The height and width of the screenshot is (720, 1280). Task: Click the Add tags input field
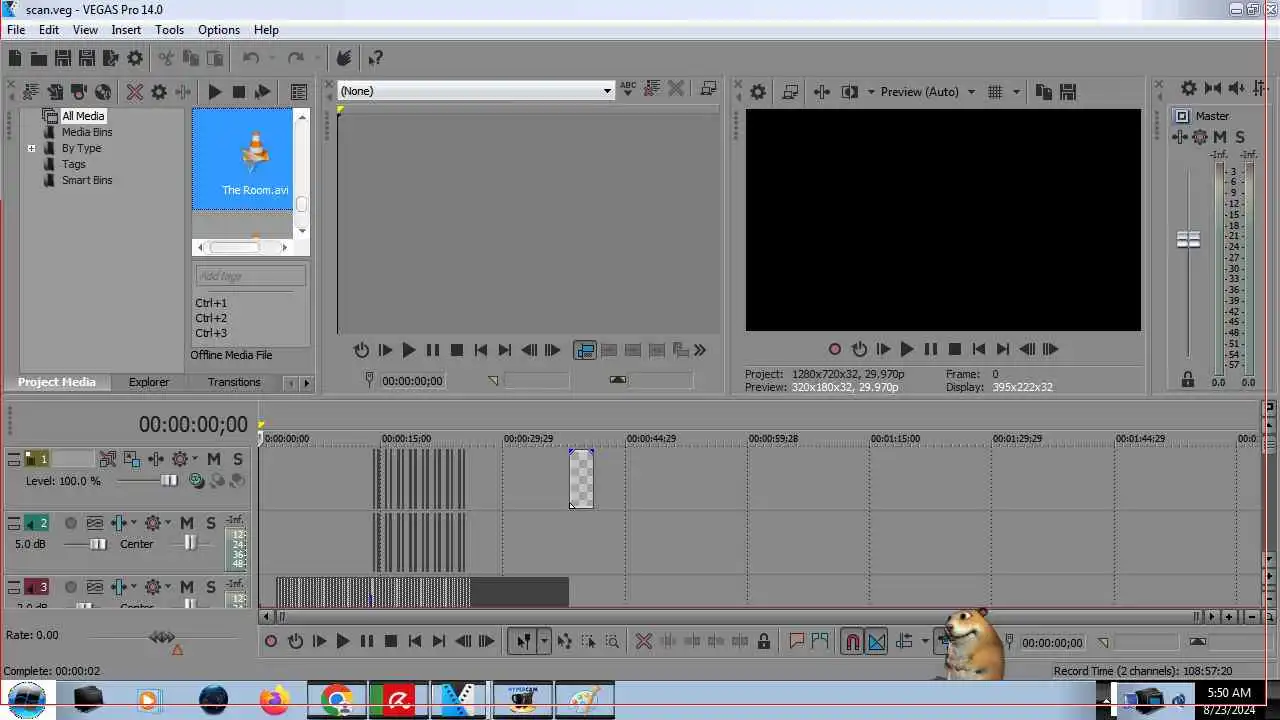(250, 276)
